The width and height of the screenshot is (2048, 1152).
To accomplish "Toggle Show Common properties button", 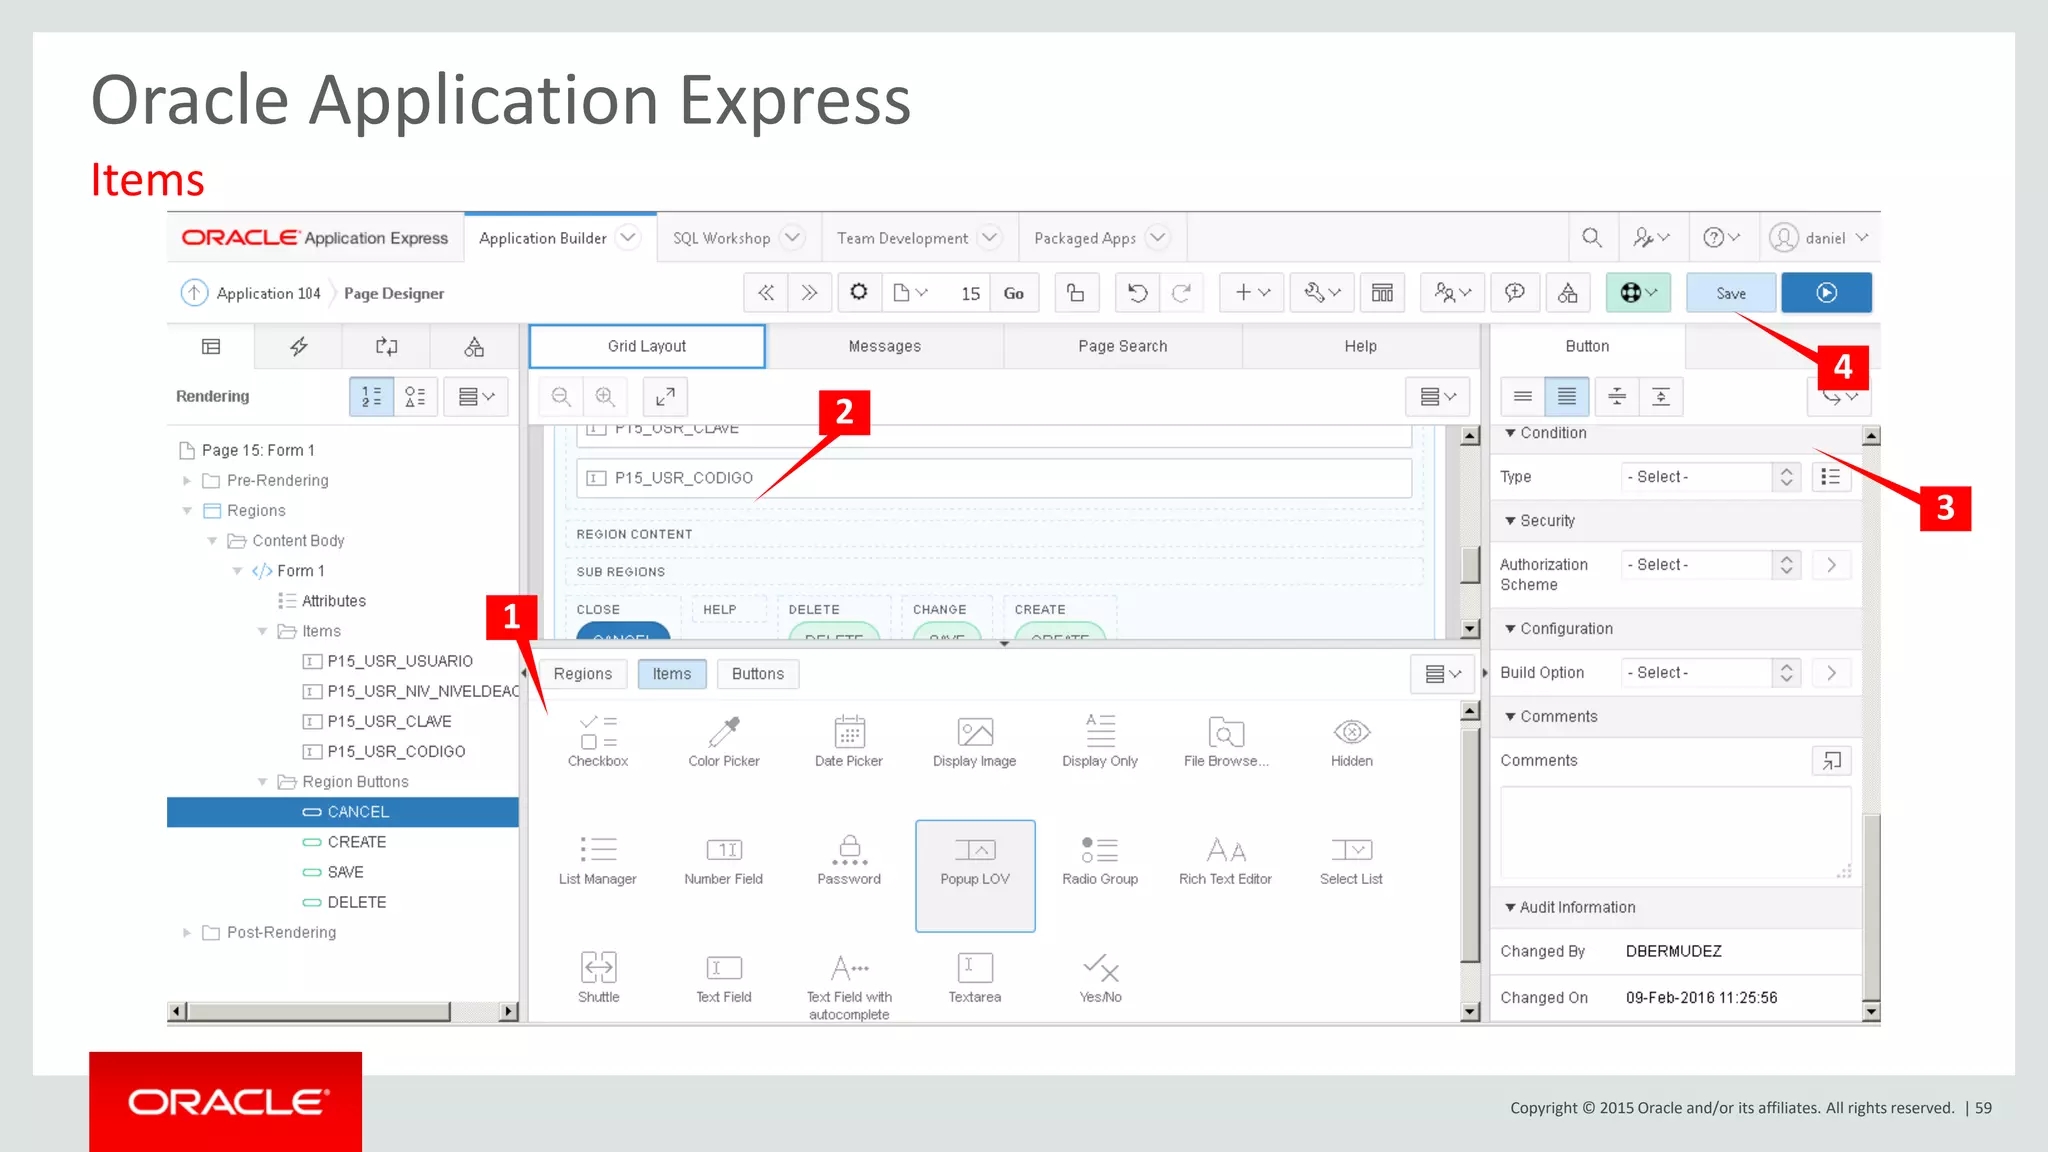I will coord(1522,397).
